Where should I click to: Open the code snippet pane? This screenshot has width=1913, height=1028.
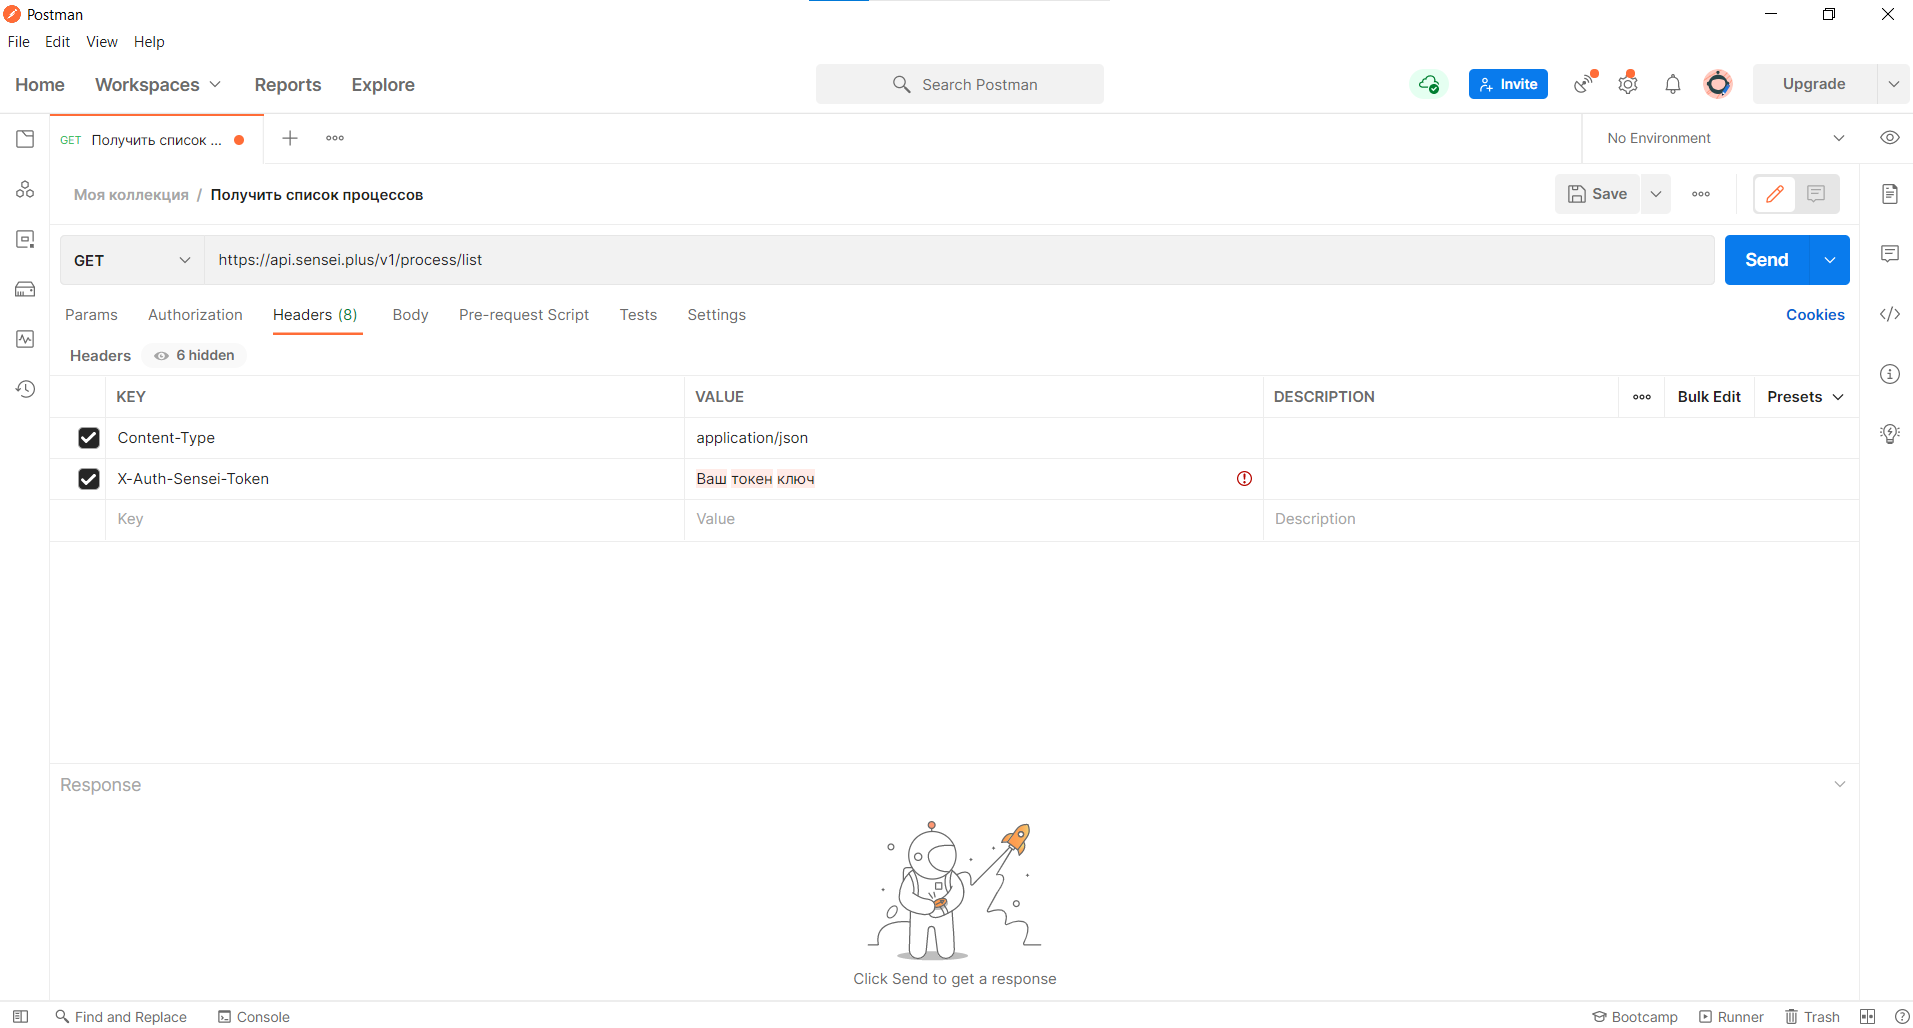click(x=1889, y=314)
